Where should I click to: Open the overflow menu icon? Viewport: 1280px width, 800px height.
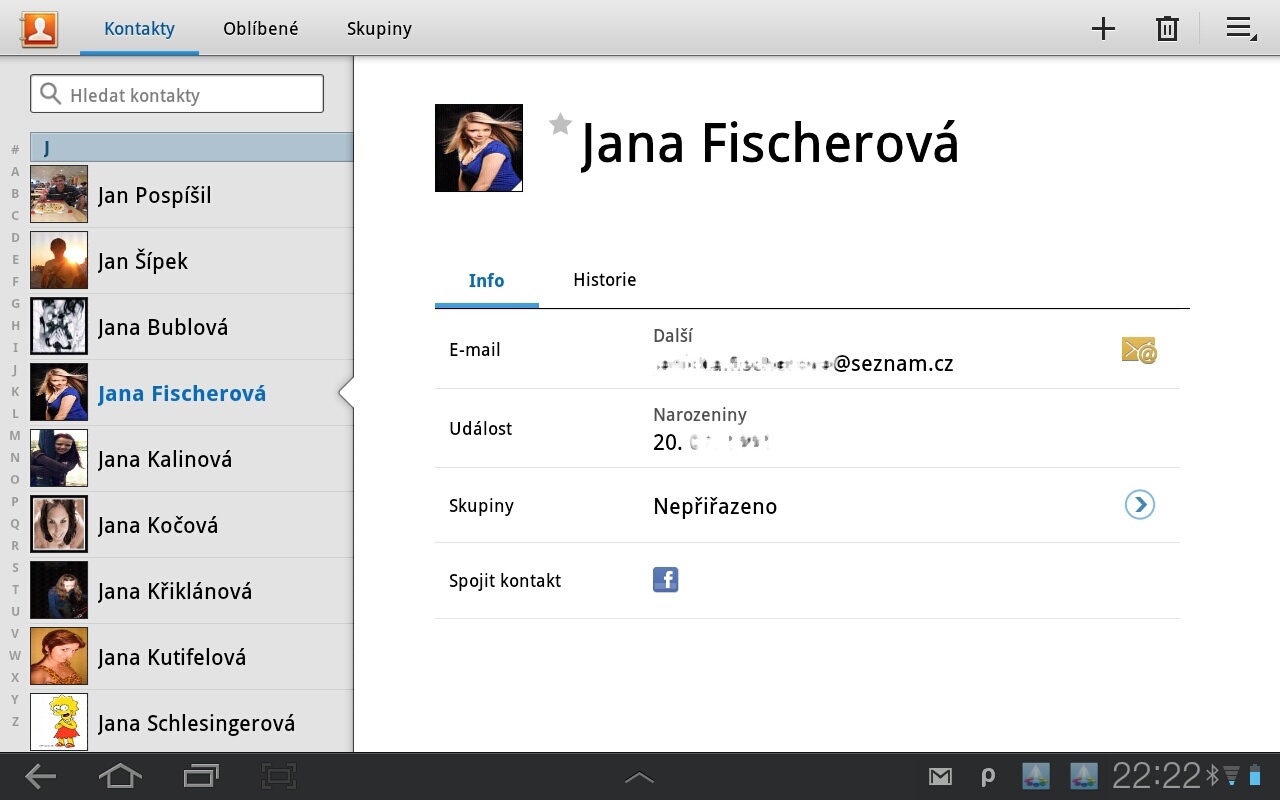coord(1240,28)
